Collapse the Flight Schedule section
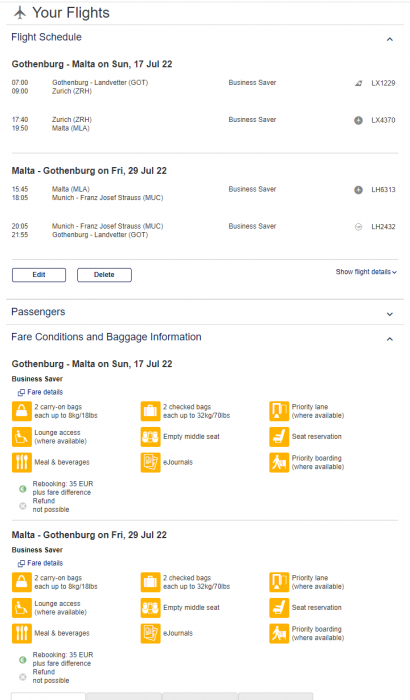Screen dimensions: 410x700 click(389, 39)
